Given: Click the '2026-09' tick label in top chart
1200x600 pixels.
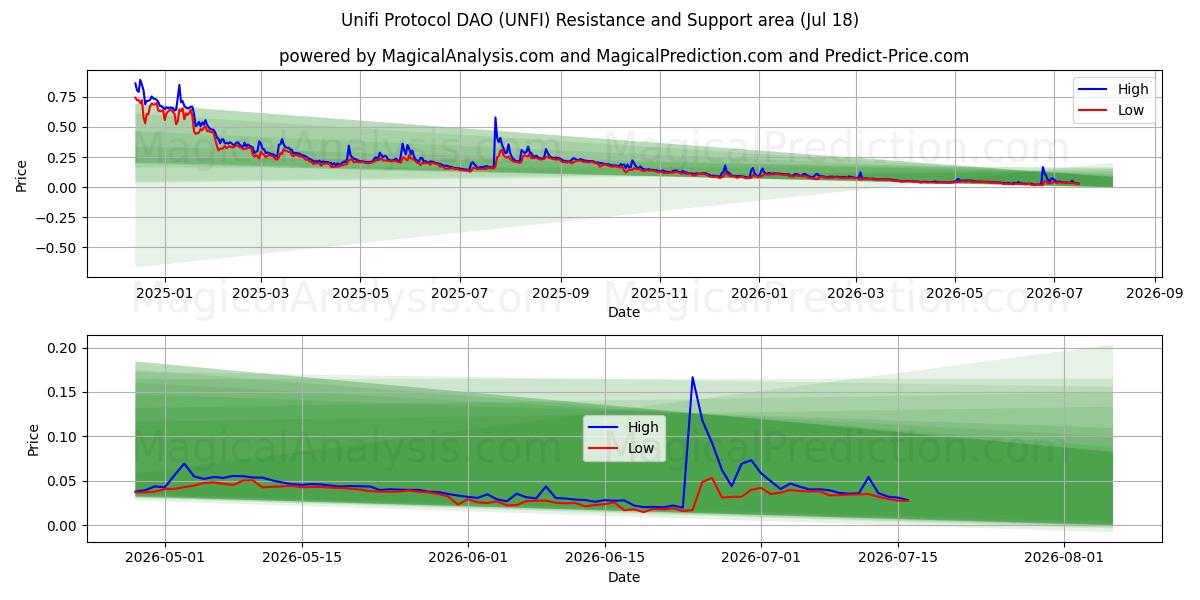Looking at the screenshot, I should 1155,294.
